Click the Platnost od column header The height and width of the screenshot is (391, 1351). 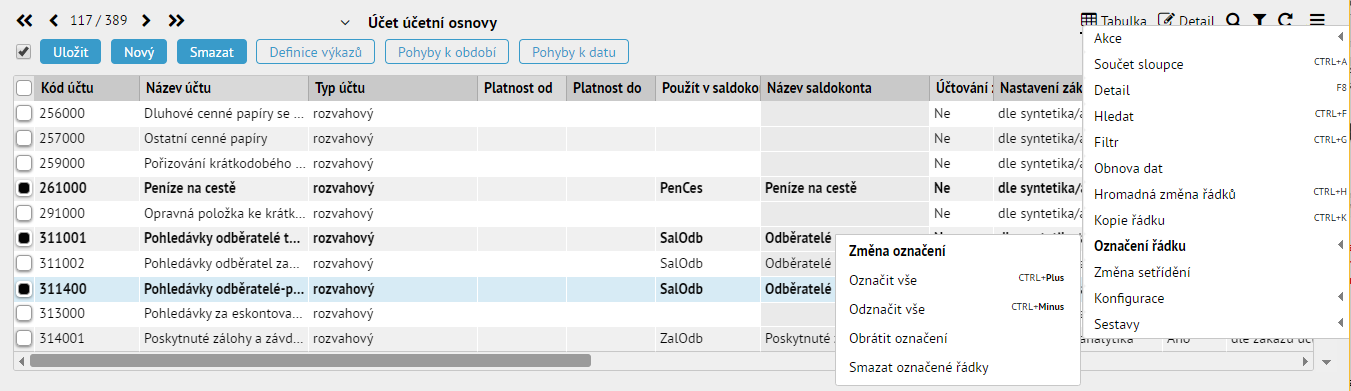(522, 88)
